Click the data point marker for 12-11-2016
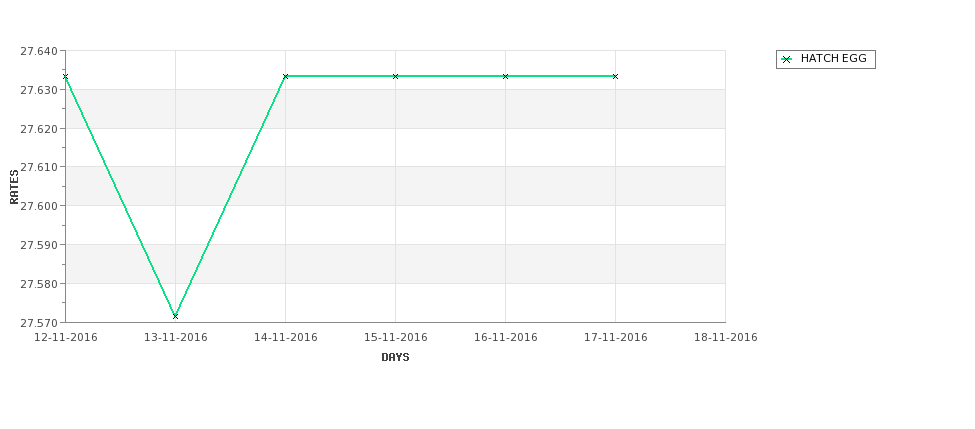The height and width of the screenshot is (429, 975). [65, 76]
